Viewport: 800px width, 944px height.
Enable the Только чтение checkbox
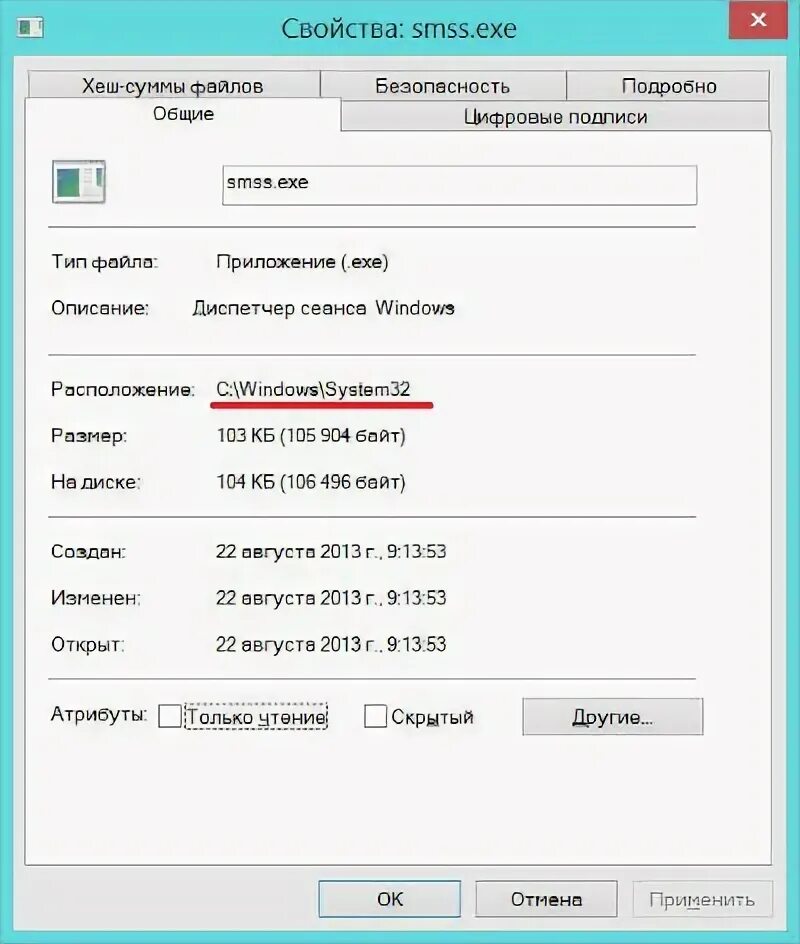coord(170,717)
